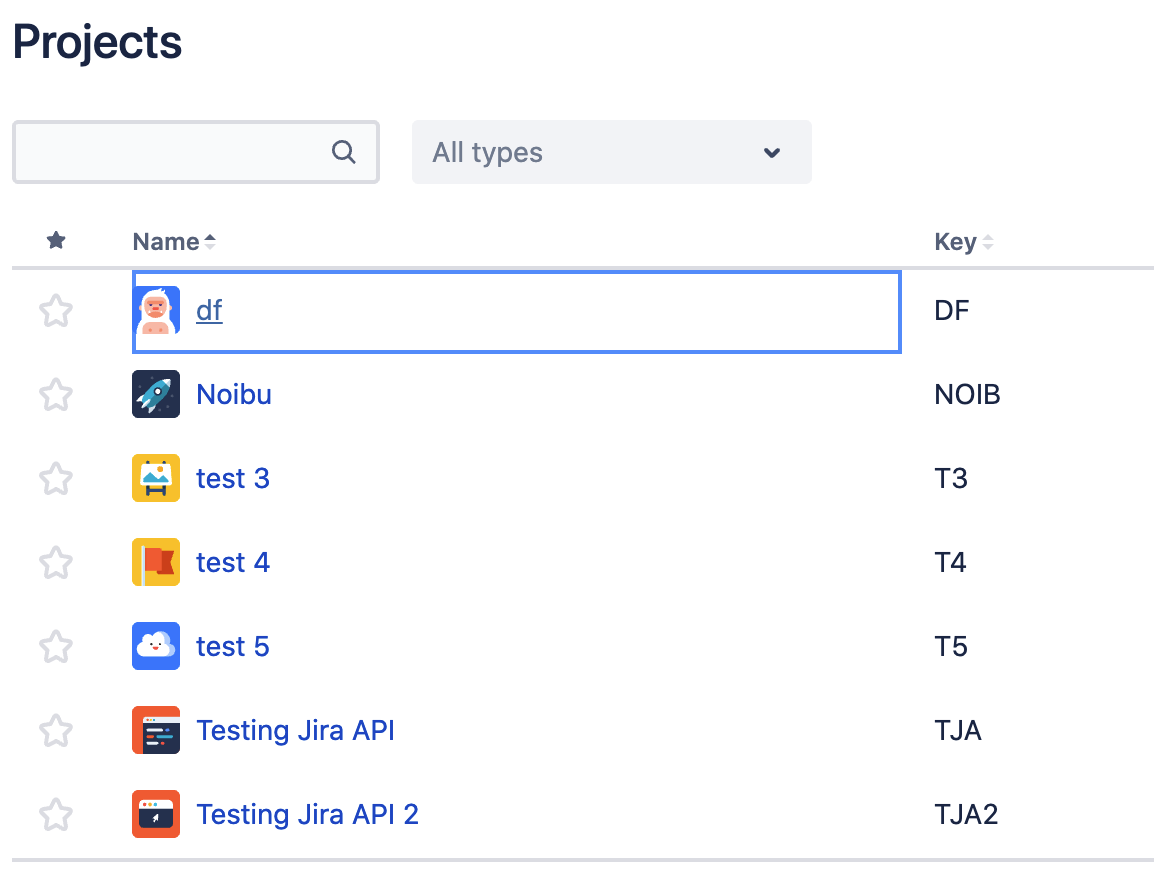Star the Testing Jira API project
This screenshot has height=894, width=1154.
(56, 732)
